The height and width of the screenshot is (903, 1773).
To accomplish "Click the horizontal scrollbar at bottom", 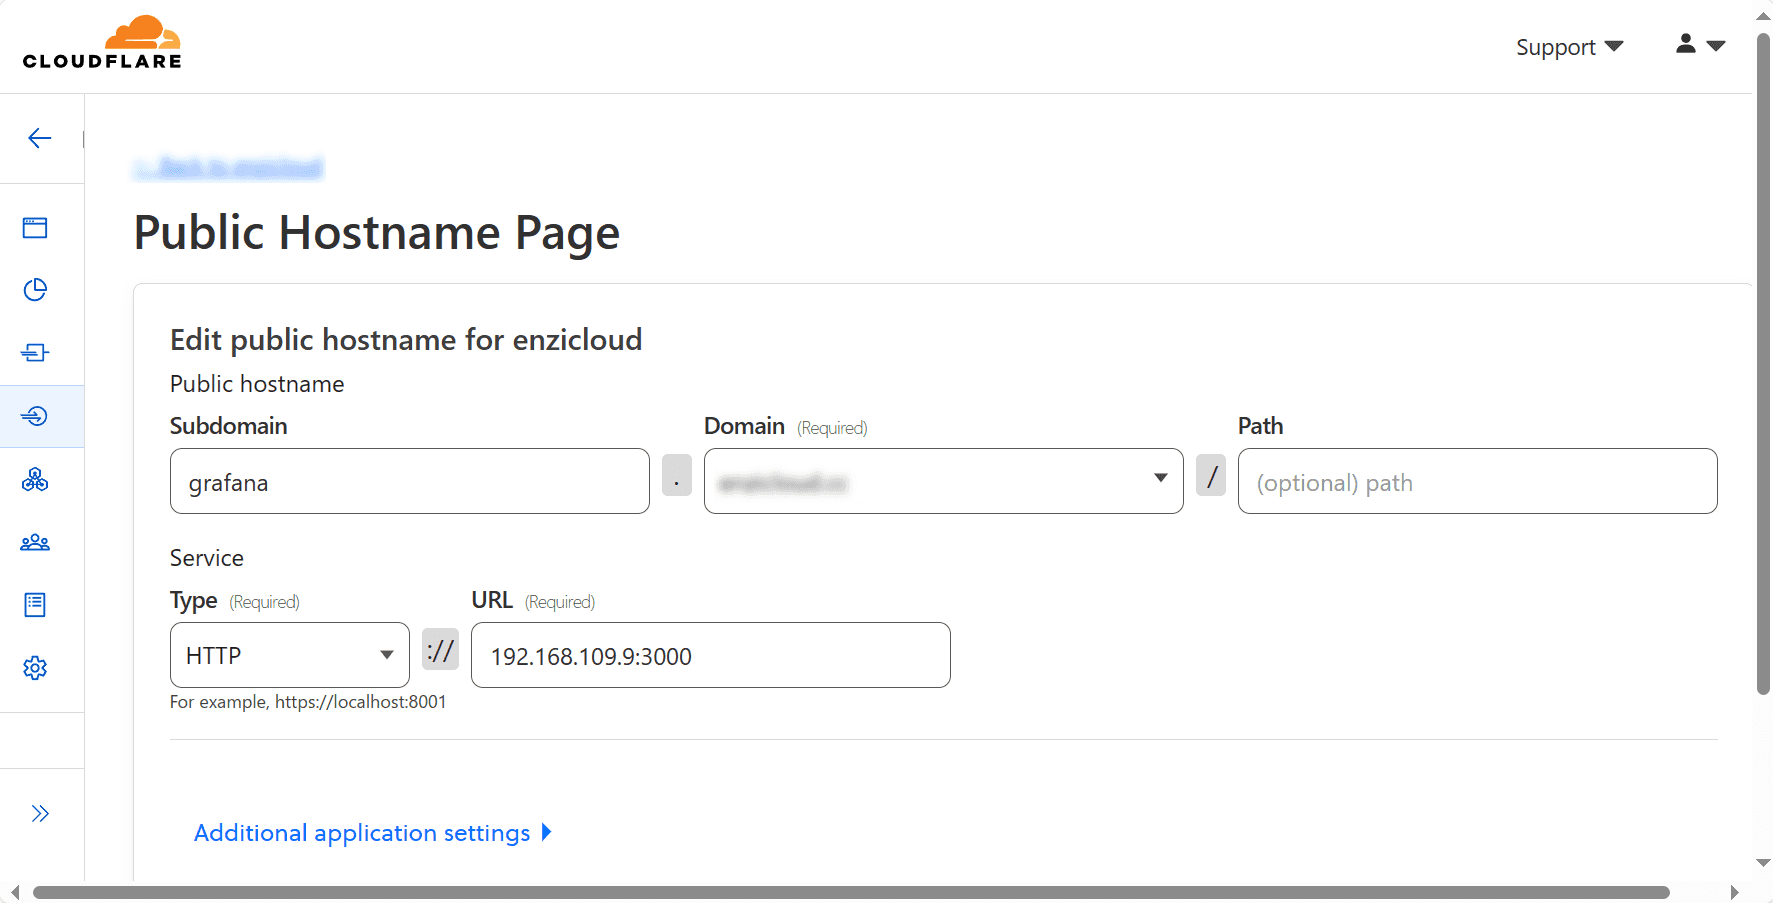I will [x=850, y=892].
